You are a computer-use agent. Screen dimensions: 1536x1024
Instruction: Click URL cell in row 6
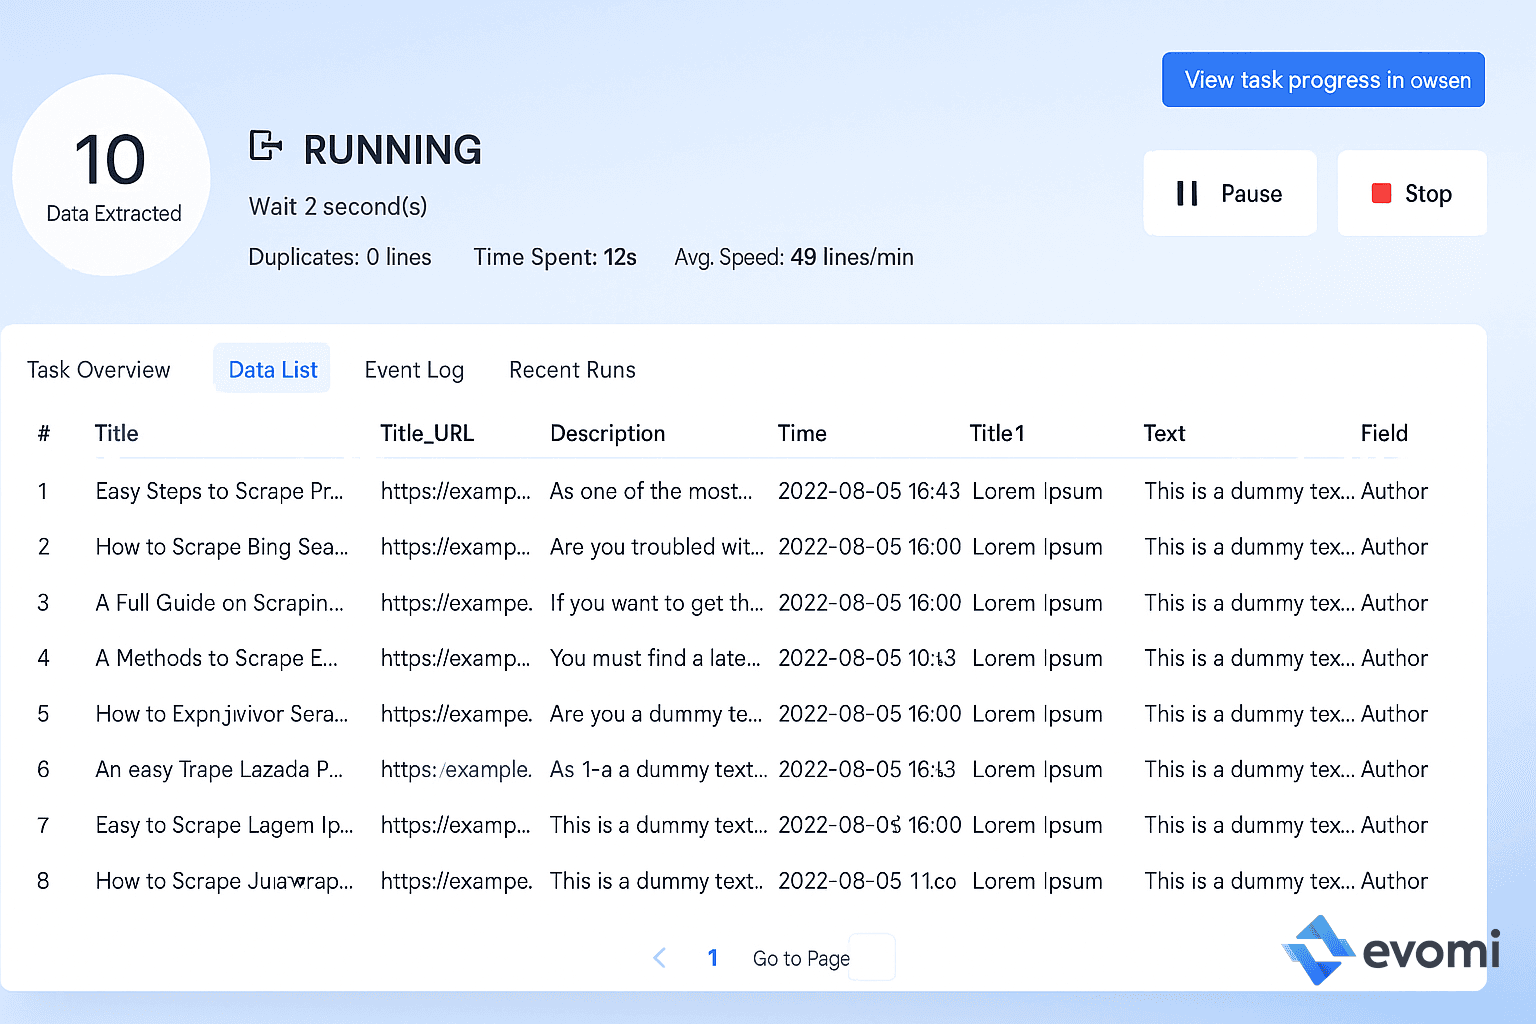tap(456, 769)
